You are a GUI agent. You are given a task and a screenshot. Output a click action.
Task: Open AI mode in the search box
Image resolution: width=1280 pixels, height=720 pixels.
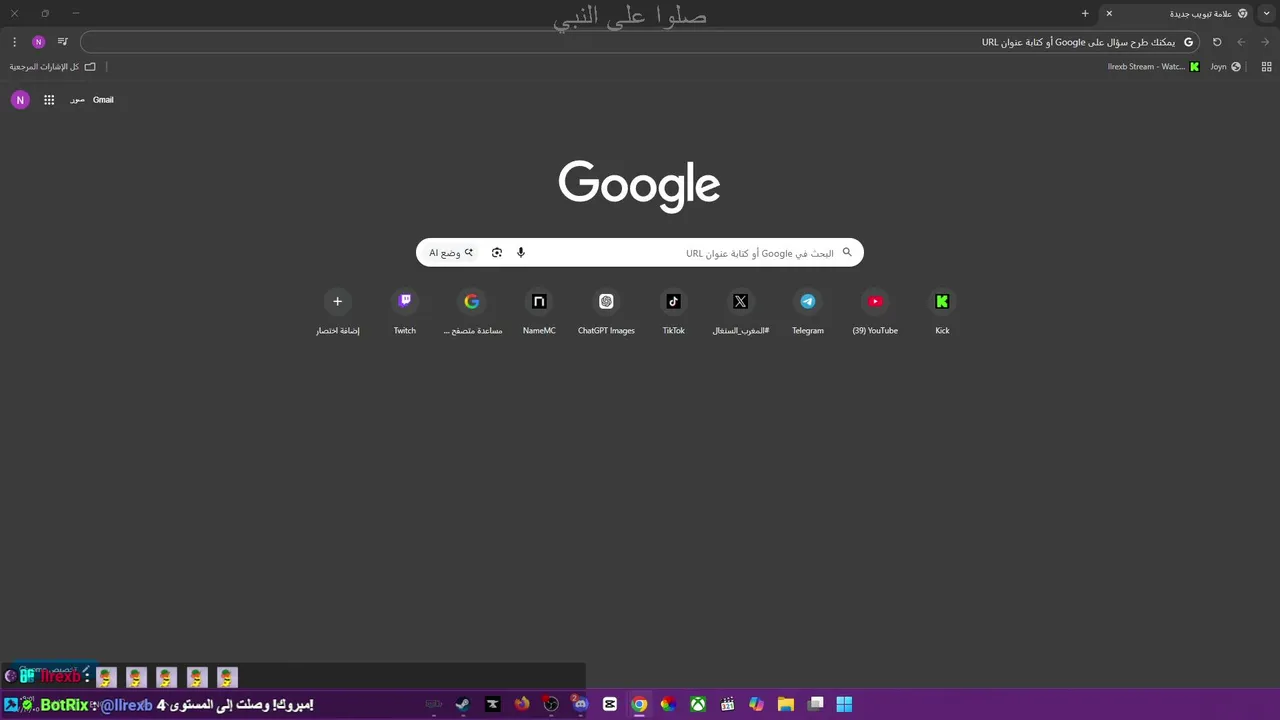(x=451, y=253)
